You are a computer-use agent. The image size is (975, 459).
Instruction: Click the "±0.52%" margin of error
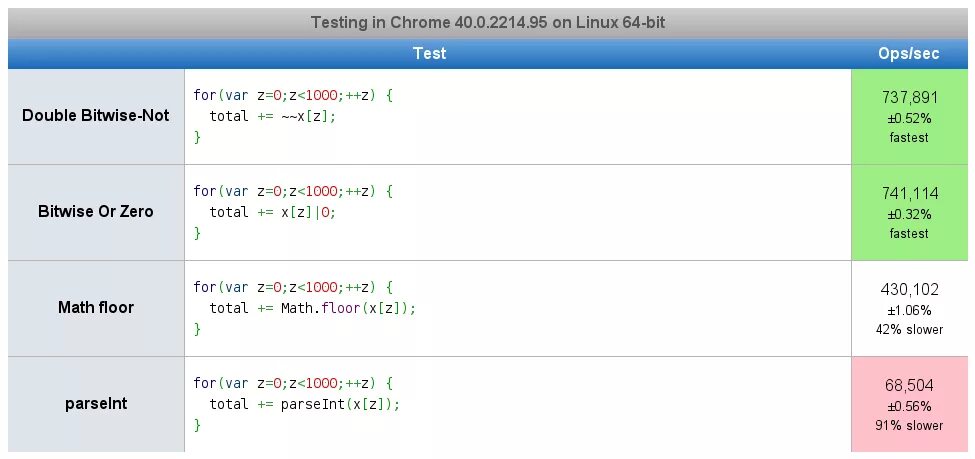tap(909, 118)
